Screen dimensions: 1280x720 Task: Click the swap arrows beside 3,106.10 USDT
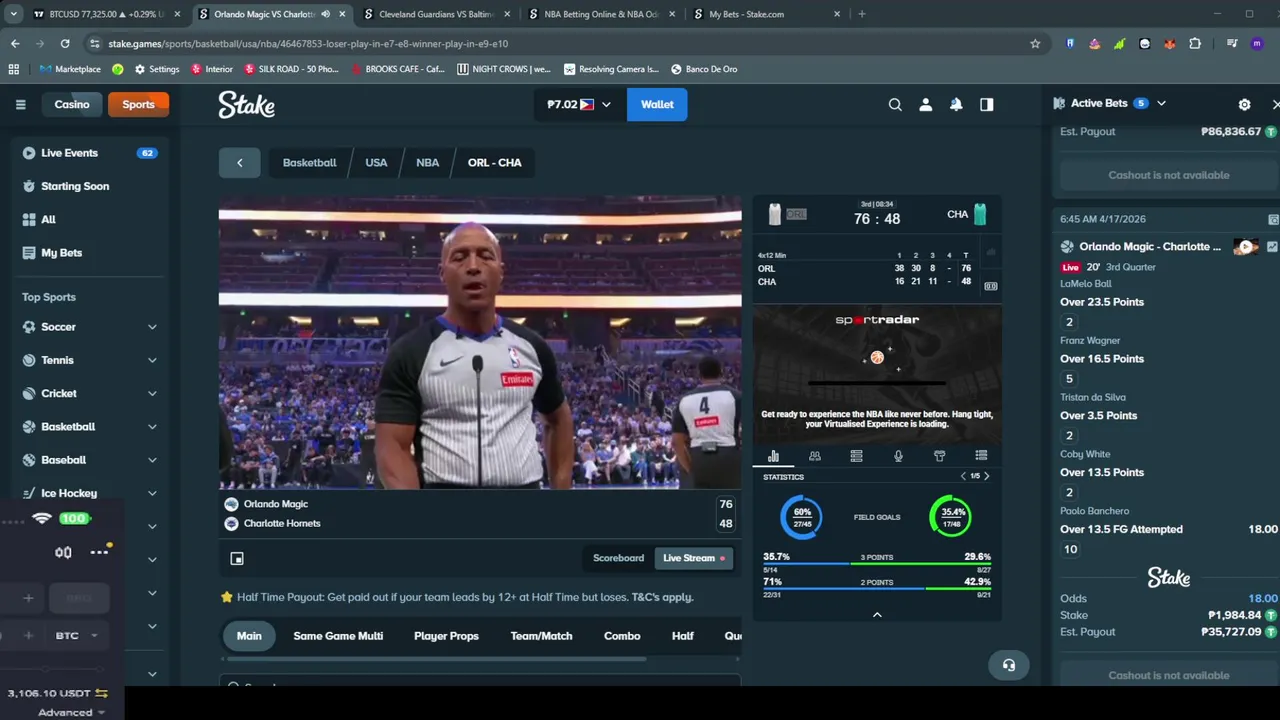(x=101, y=693)
